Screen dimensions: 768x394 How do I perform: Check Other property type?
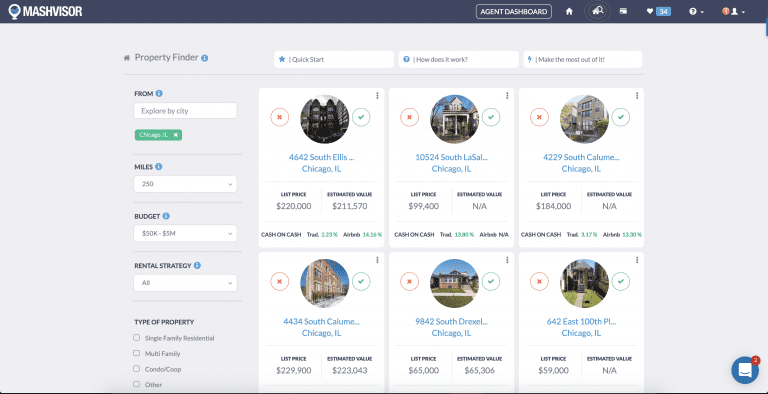click(137, 384)
